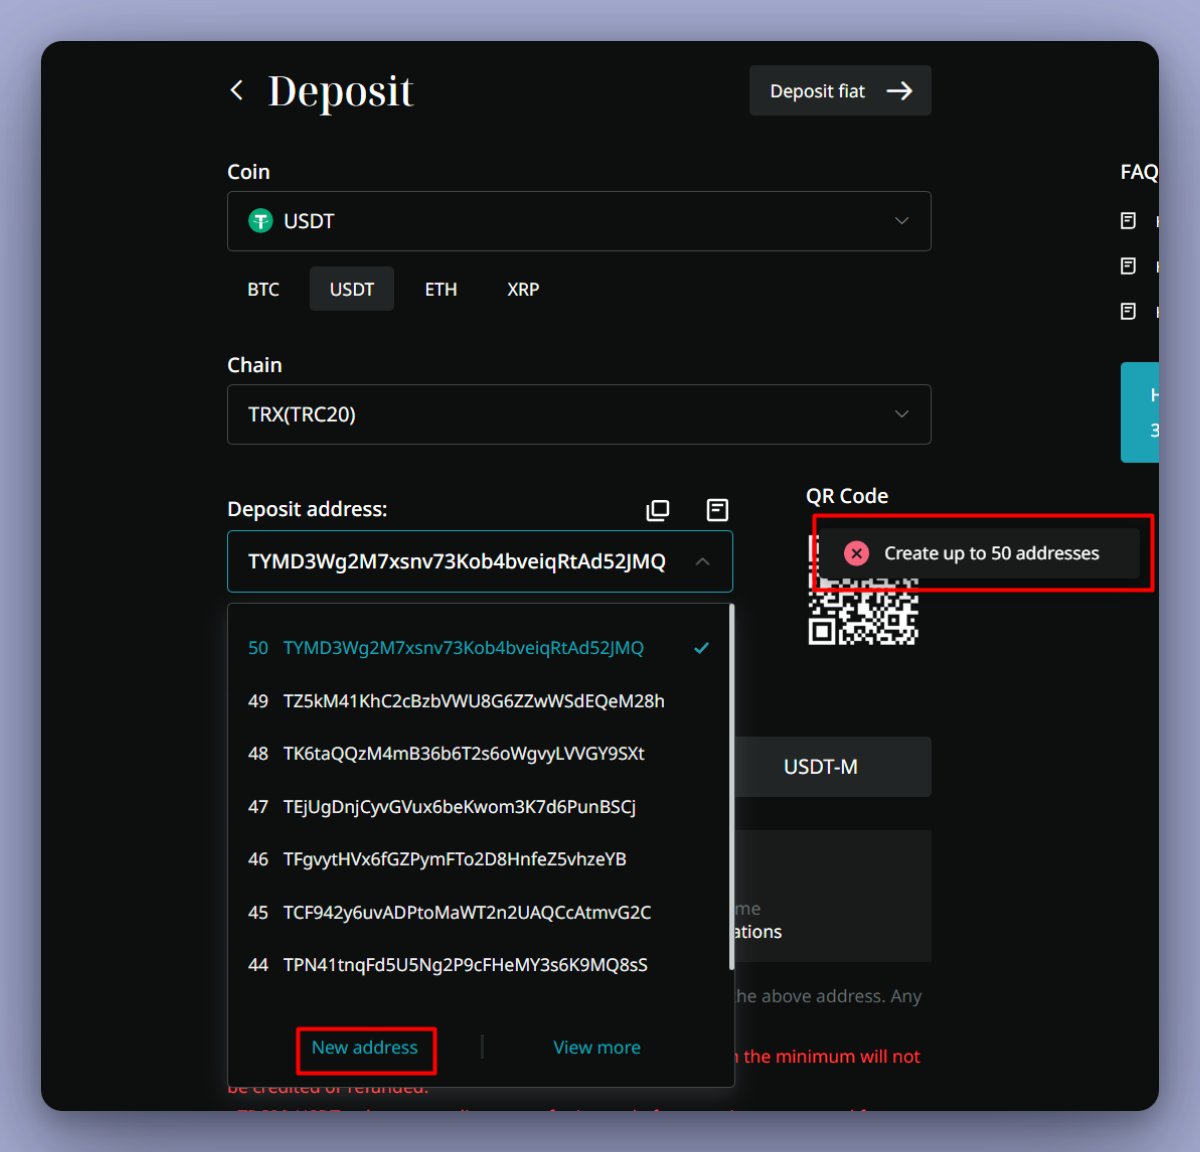Open the USDT coin dropdown

click(x=579, y=221)
